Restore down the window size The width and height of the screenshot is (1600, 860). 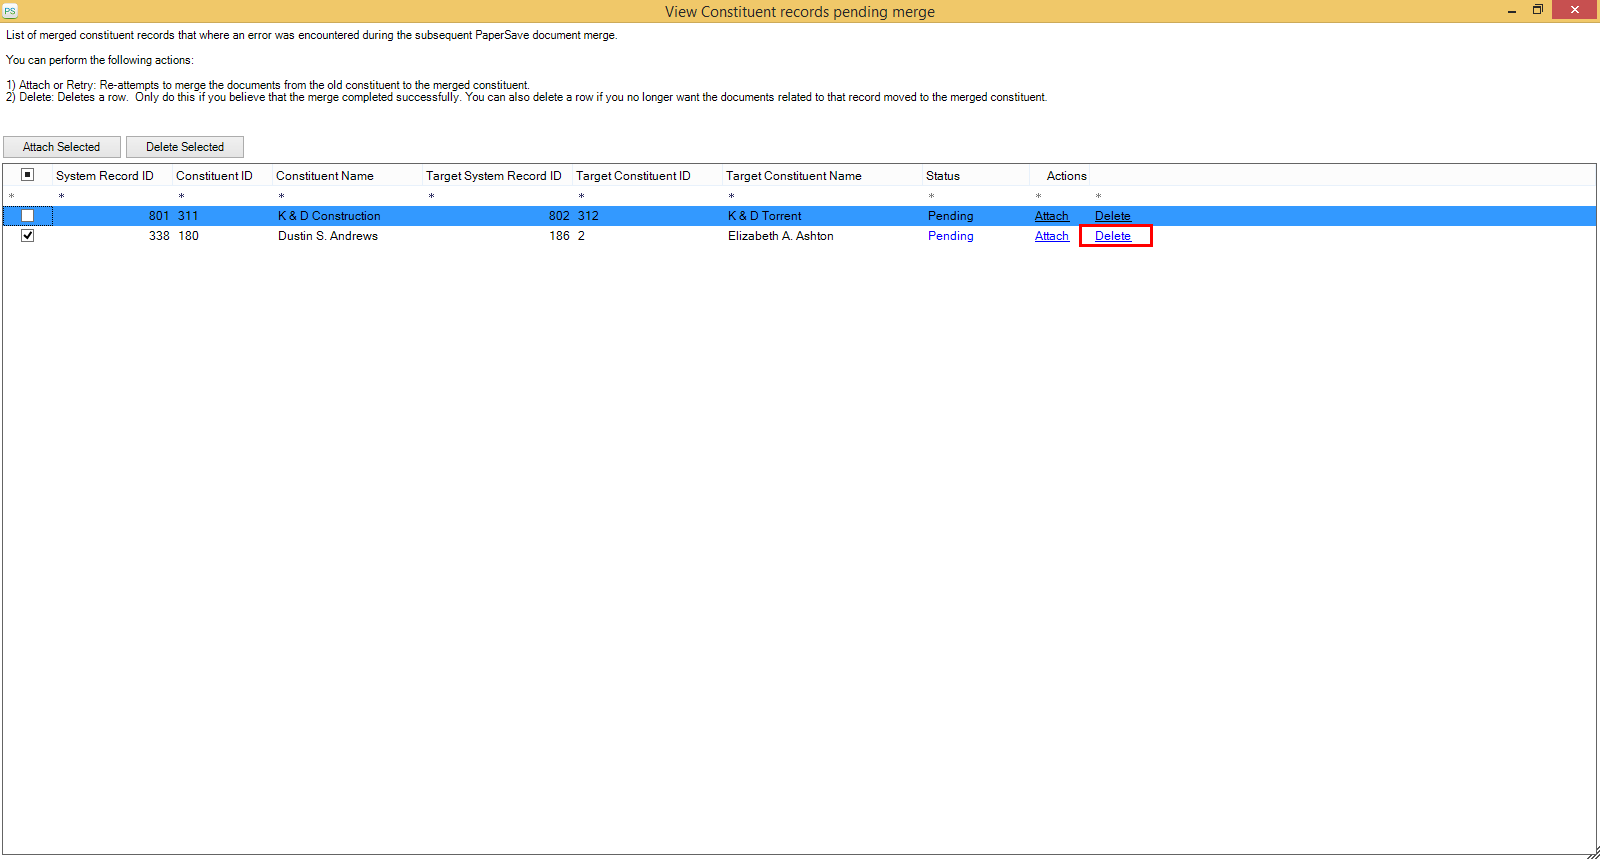click(1538, 10)
